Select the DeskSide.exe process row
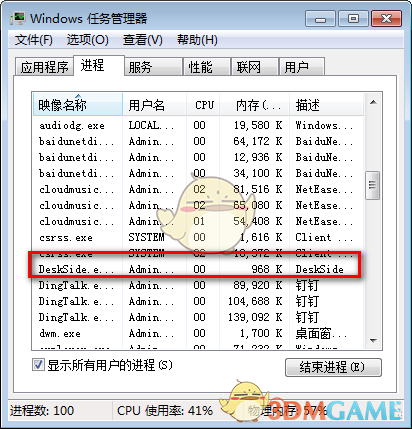 coord(198,269)
